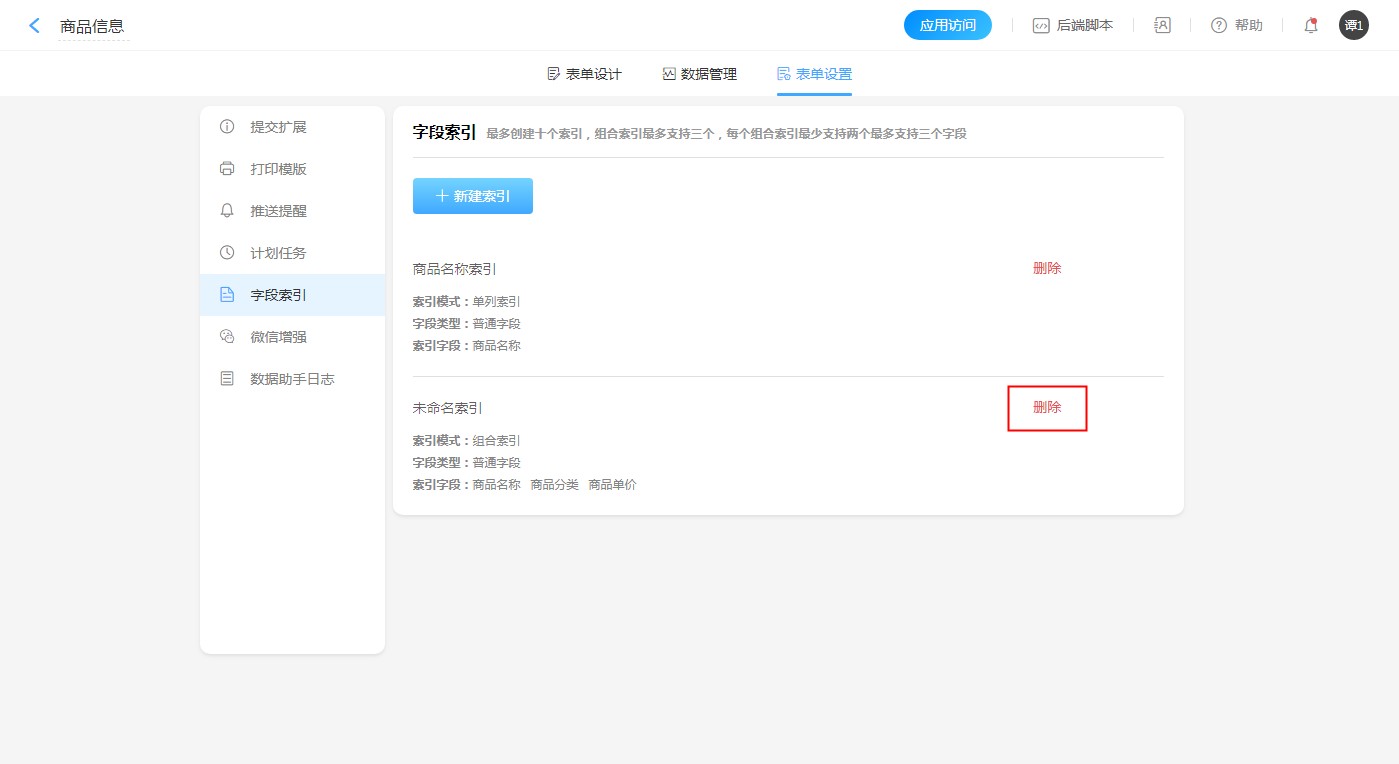Switch to the 数据管理 tab

click(700, 74)
